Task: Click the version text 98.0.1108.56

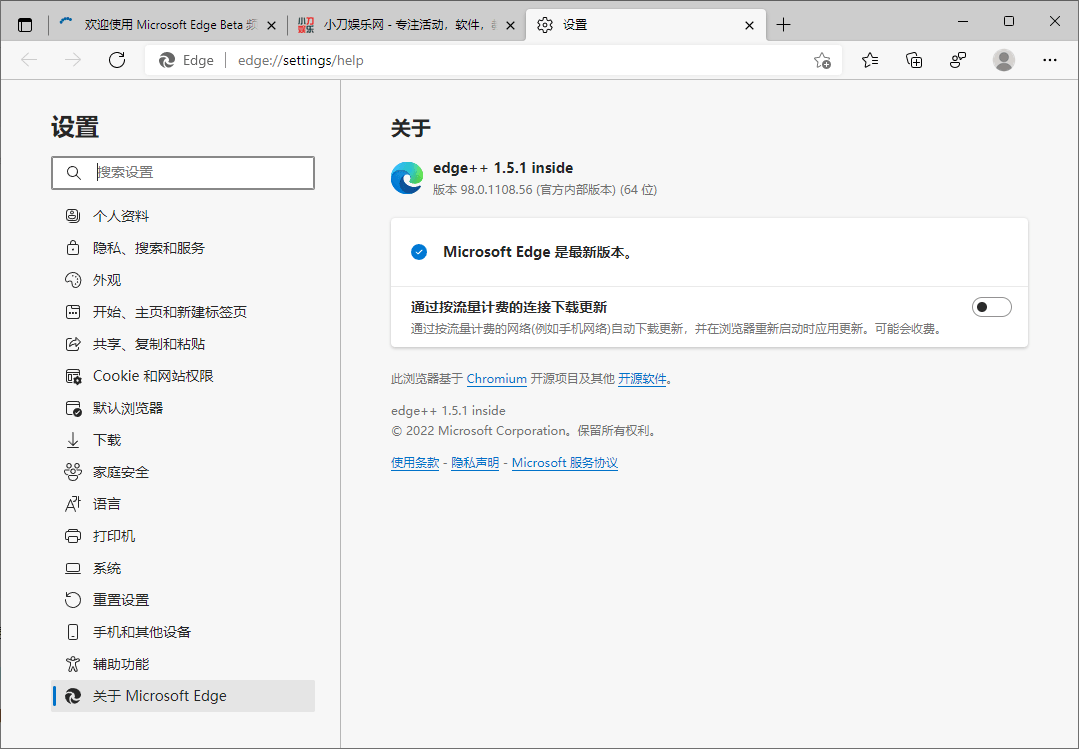Action: click(x=496, y=190)
